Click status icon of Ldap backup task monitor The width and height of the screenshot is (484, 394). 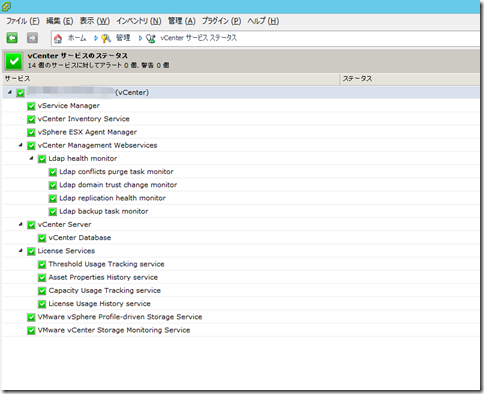(x=53, y=212)
